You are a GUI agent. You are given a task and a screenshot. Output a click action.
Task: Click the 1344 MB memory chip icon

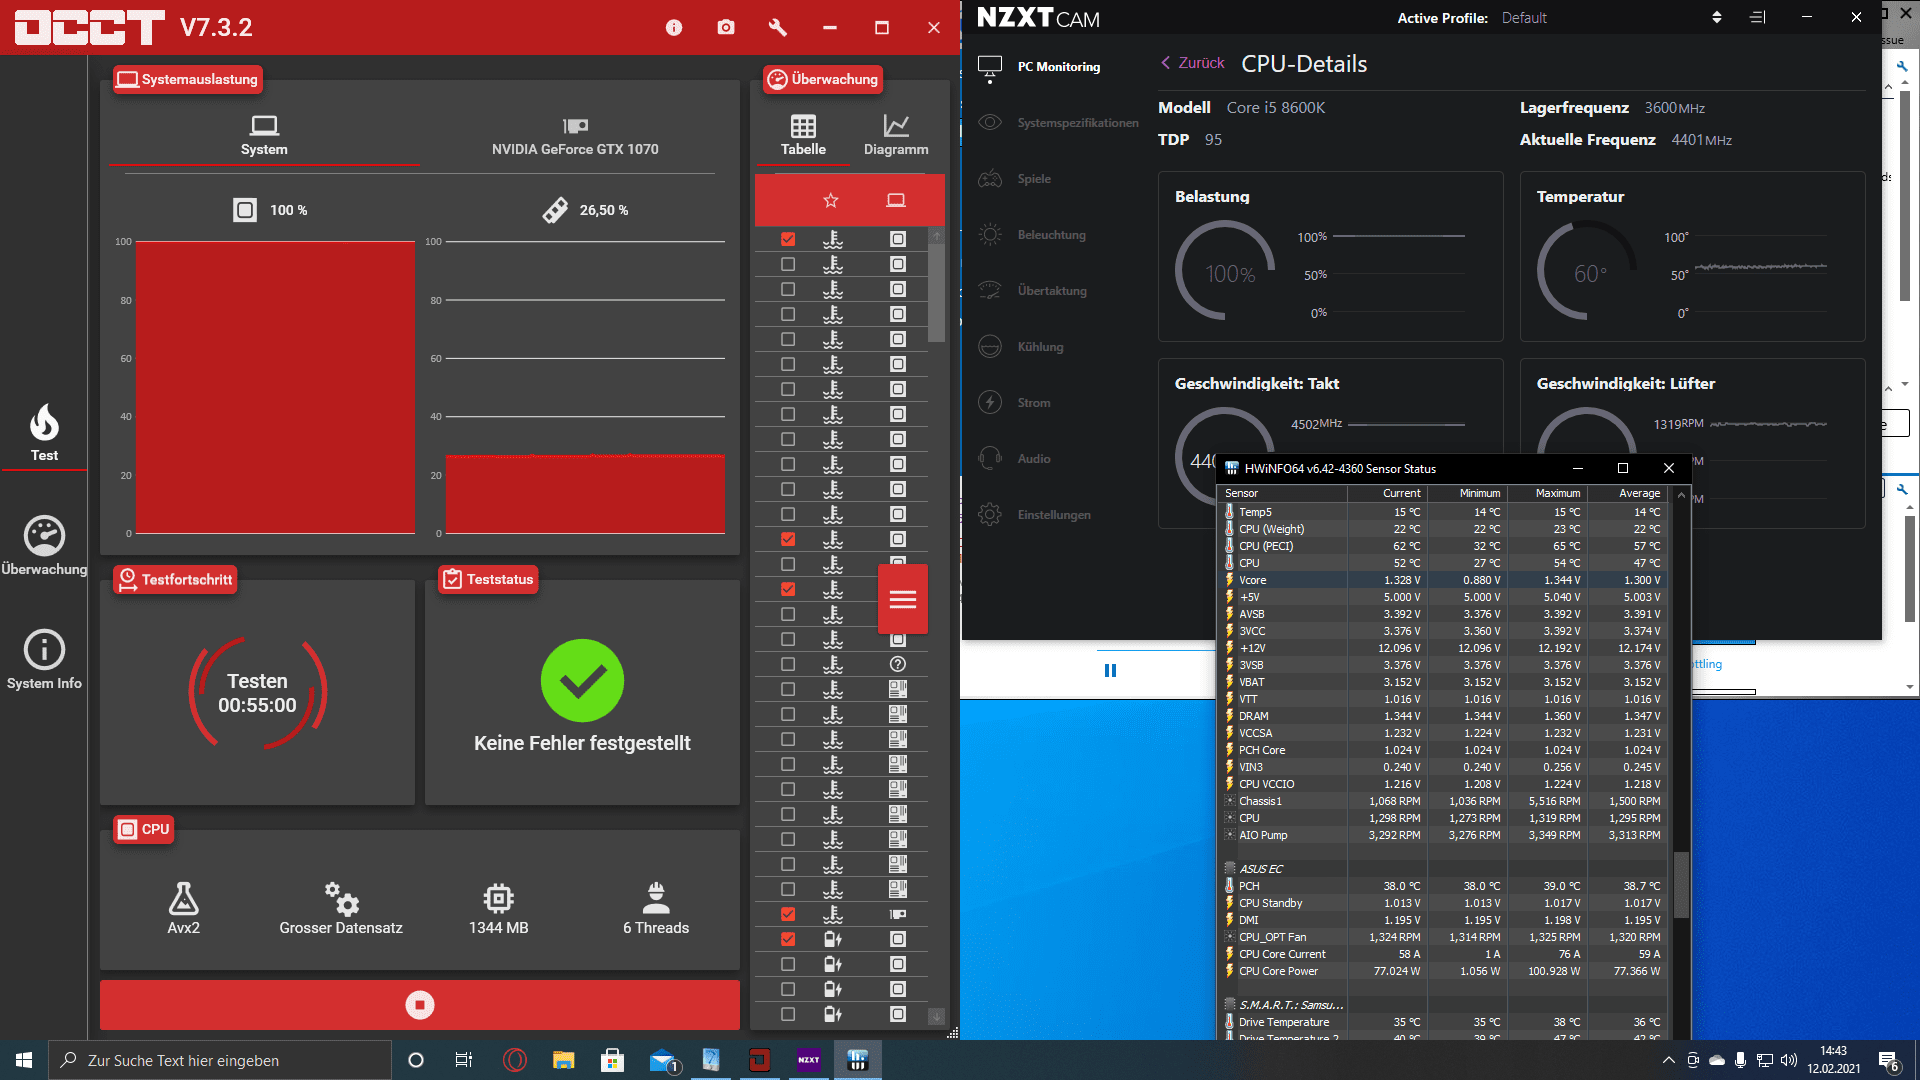pyautogui.click(x=498, y=898)
